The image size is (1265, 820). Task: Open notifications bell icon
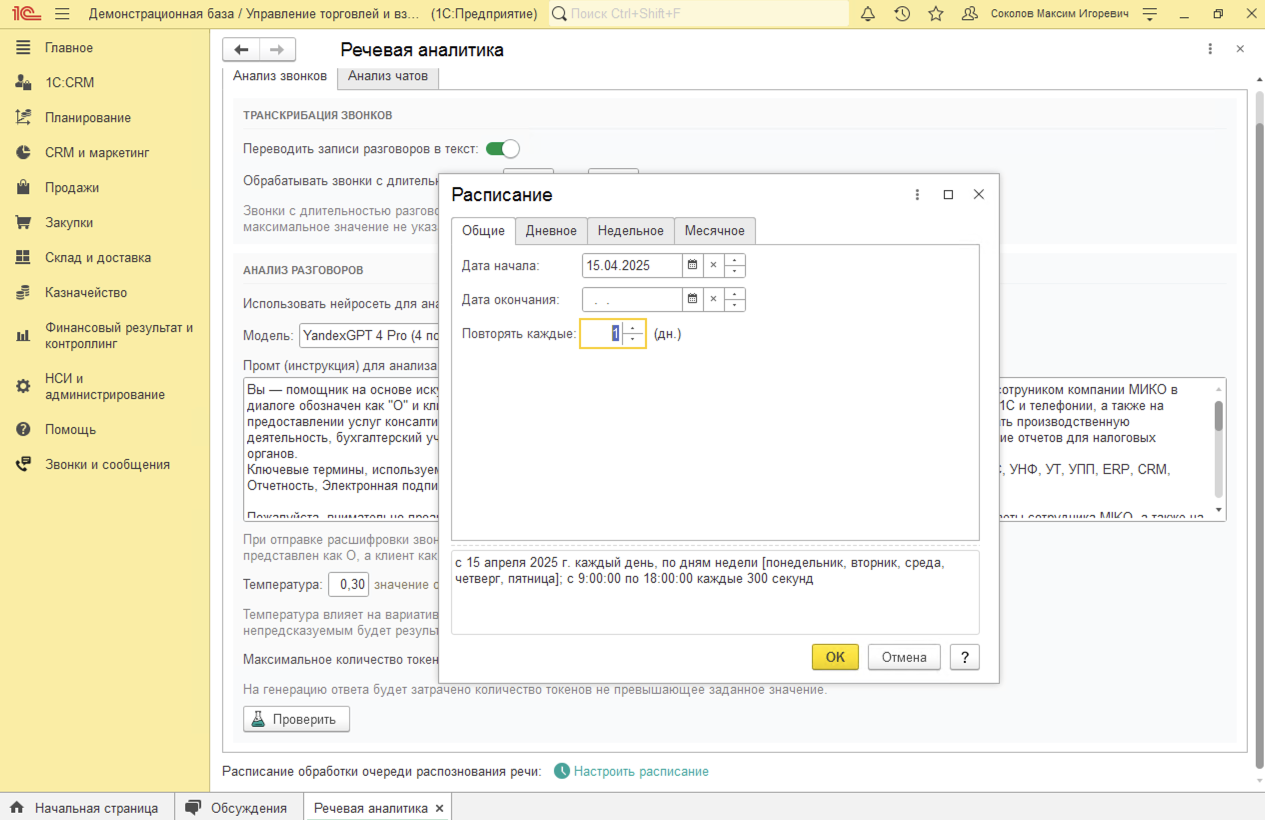868,14
